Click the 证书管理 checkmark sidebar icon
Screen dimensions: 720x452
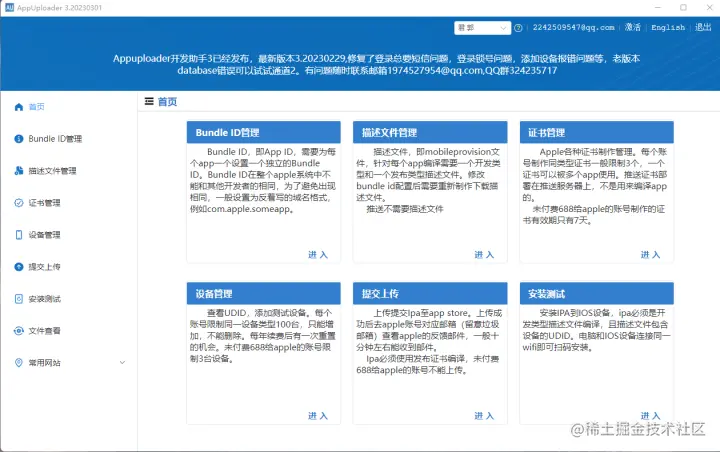19,203
